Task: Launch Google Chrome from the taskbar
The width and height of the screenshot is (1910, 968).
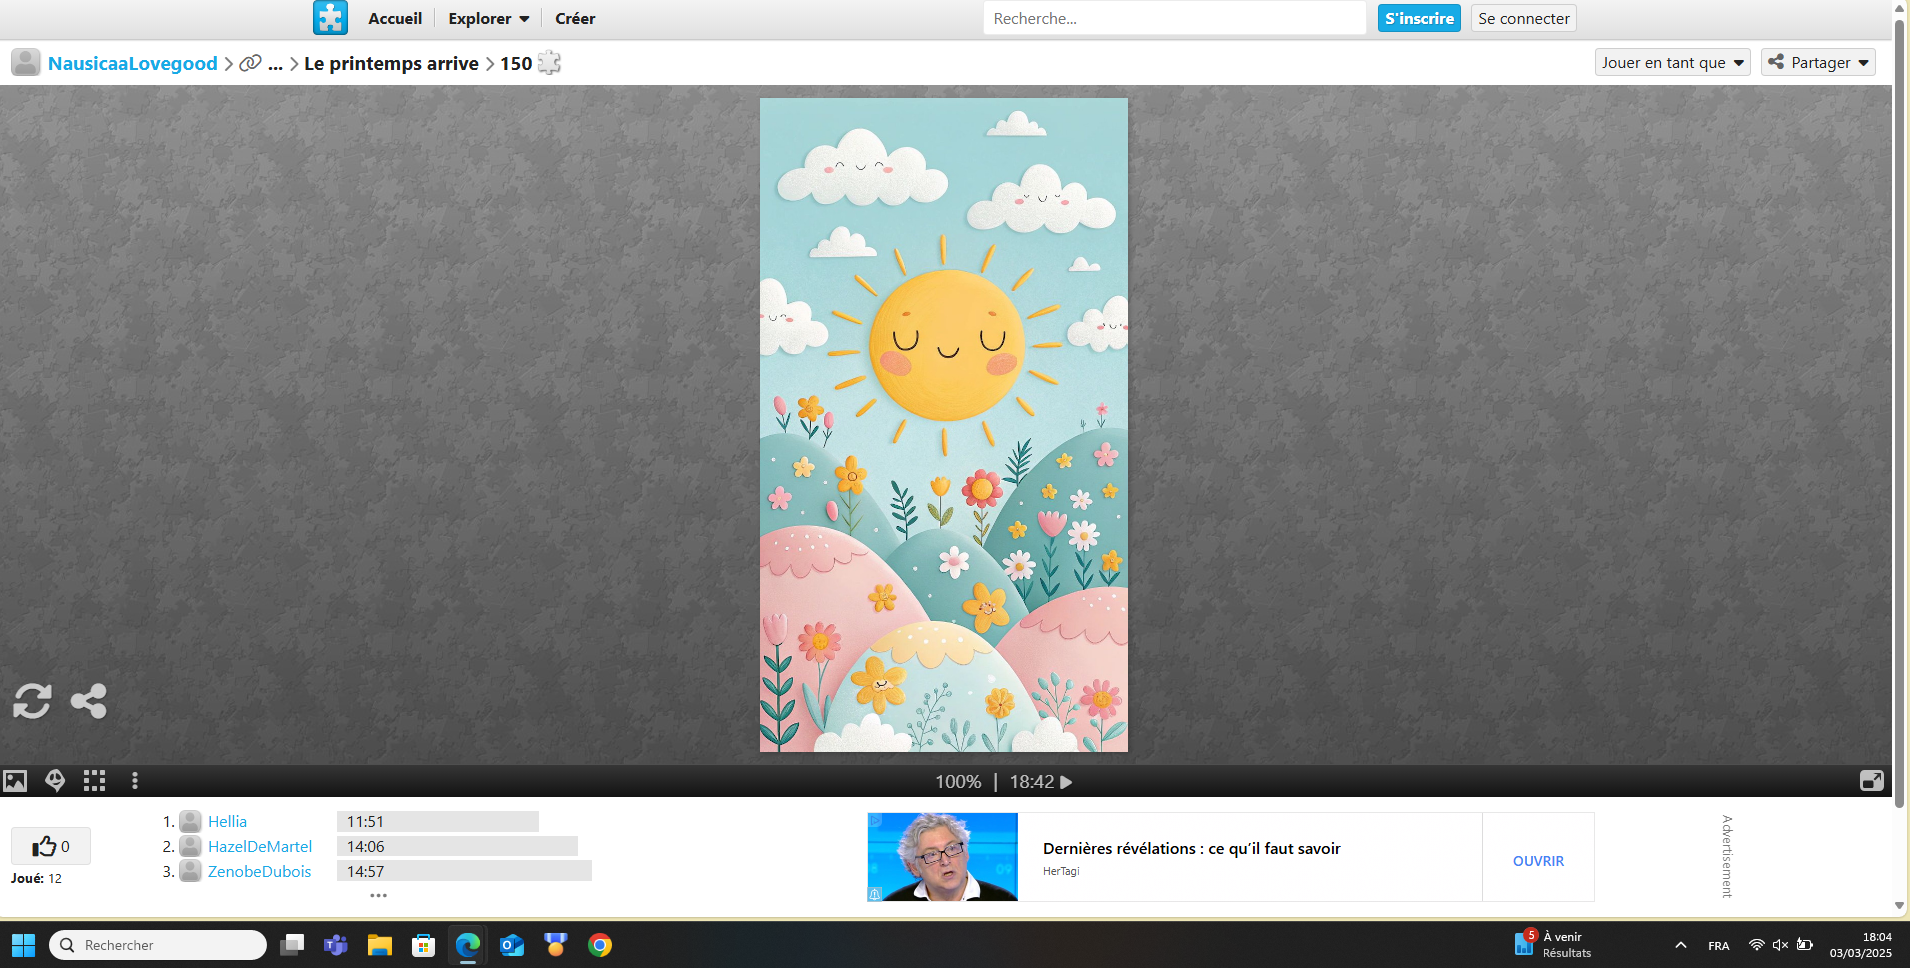Action: 600,945
